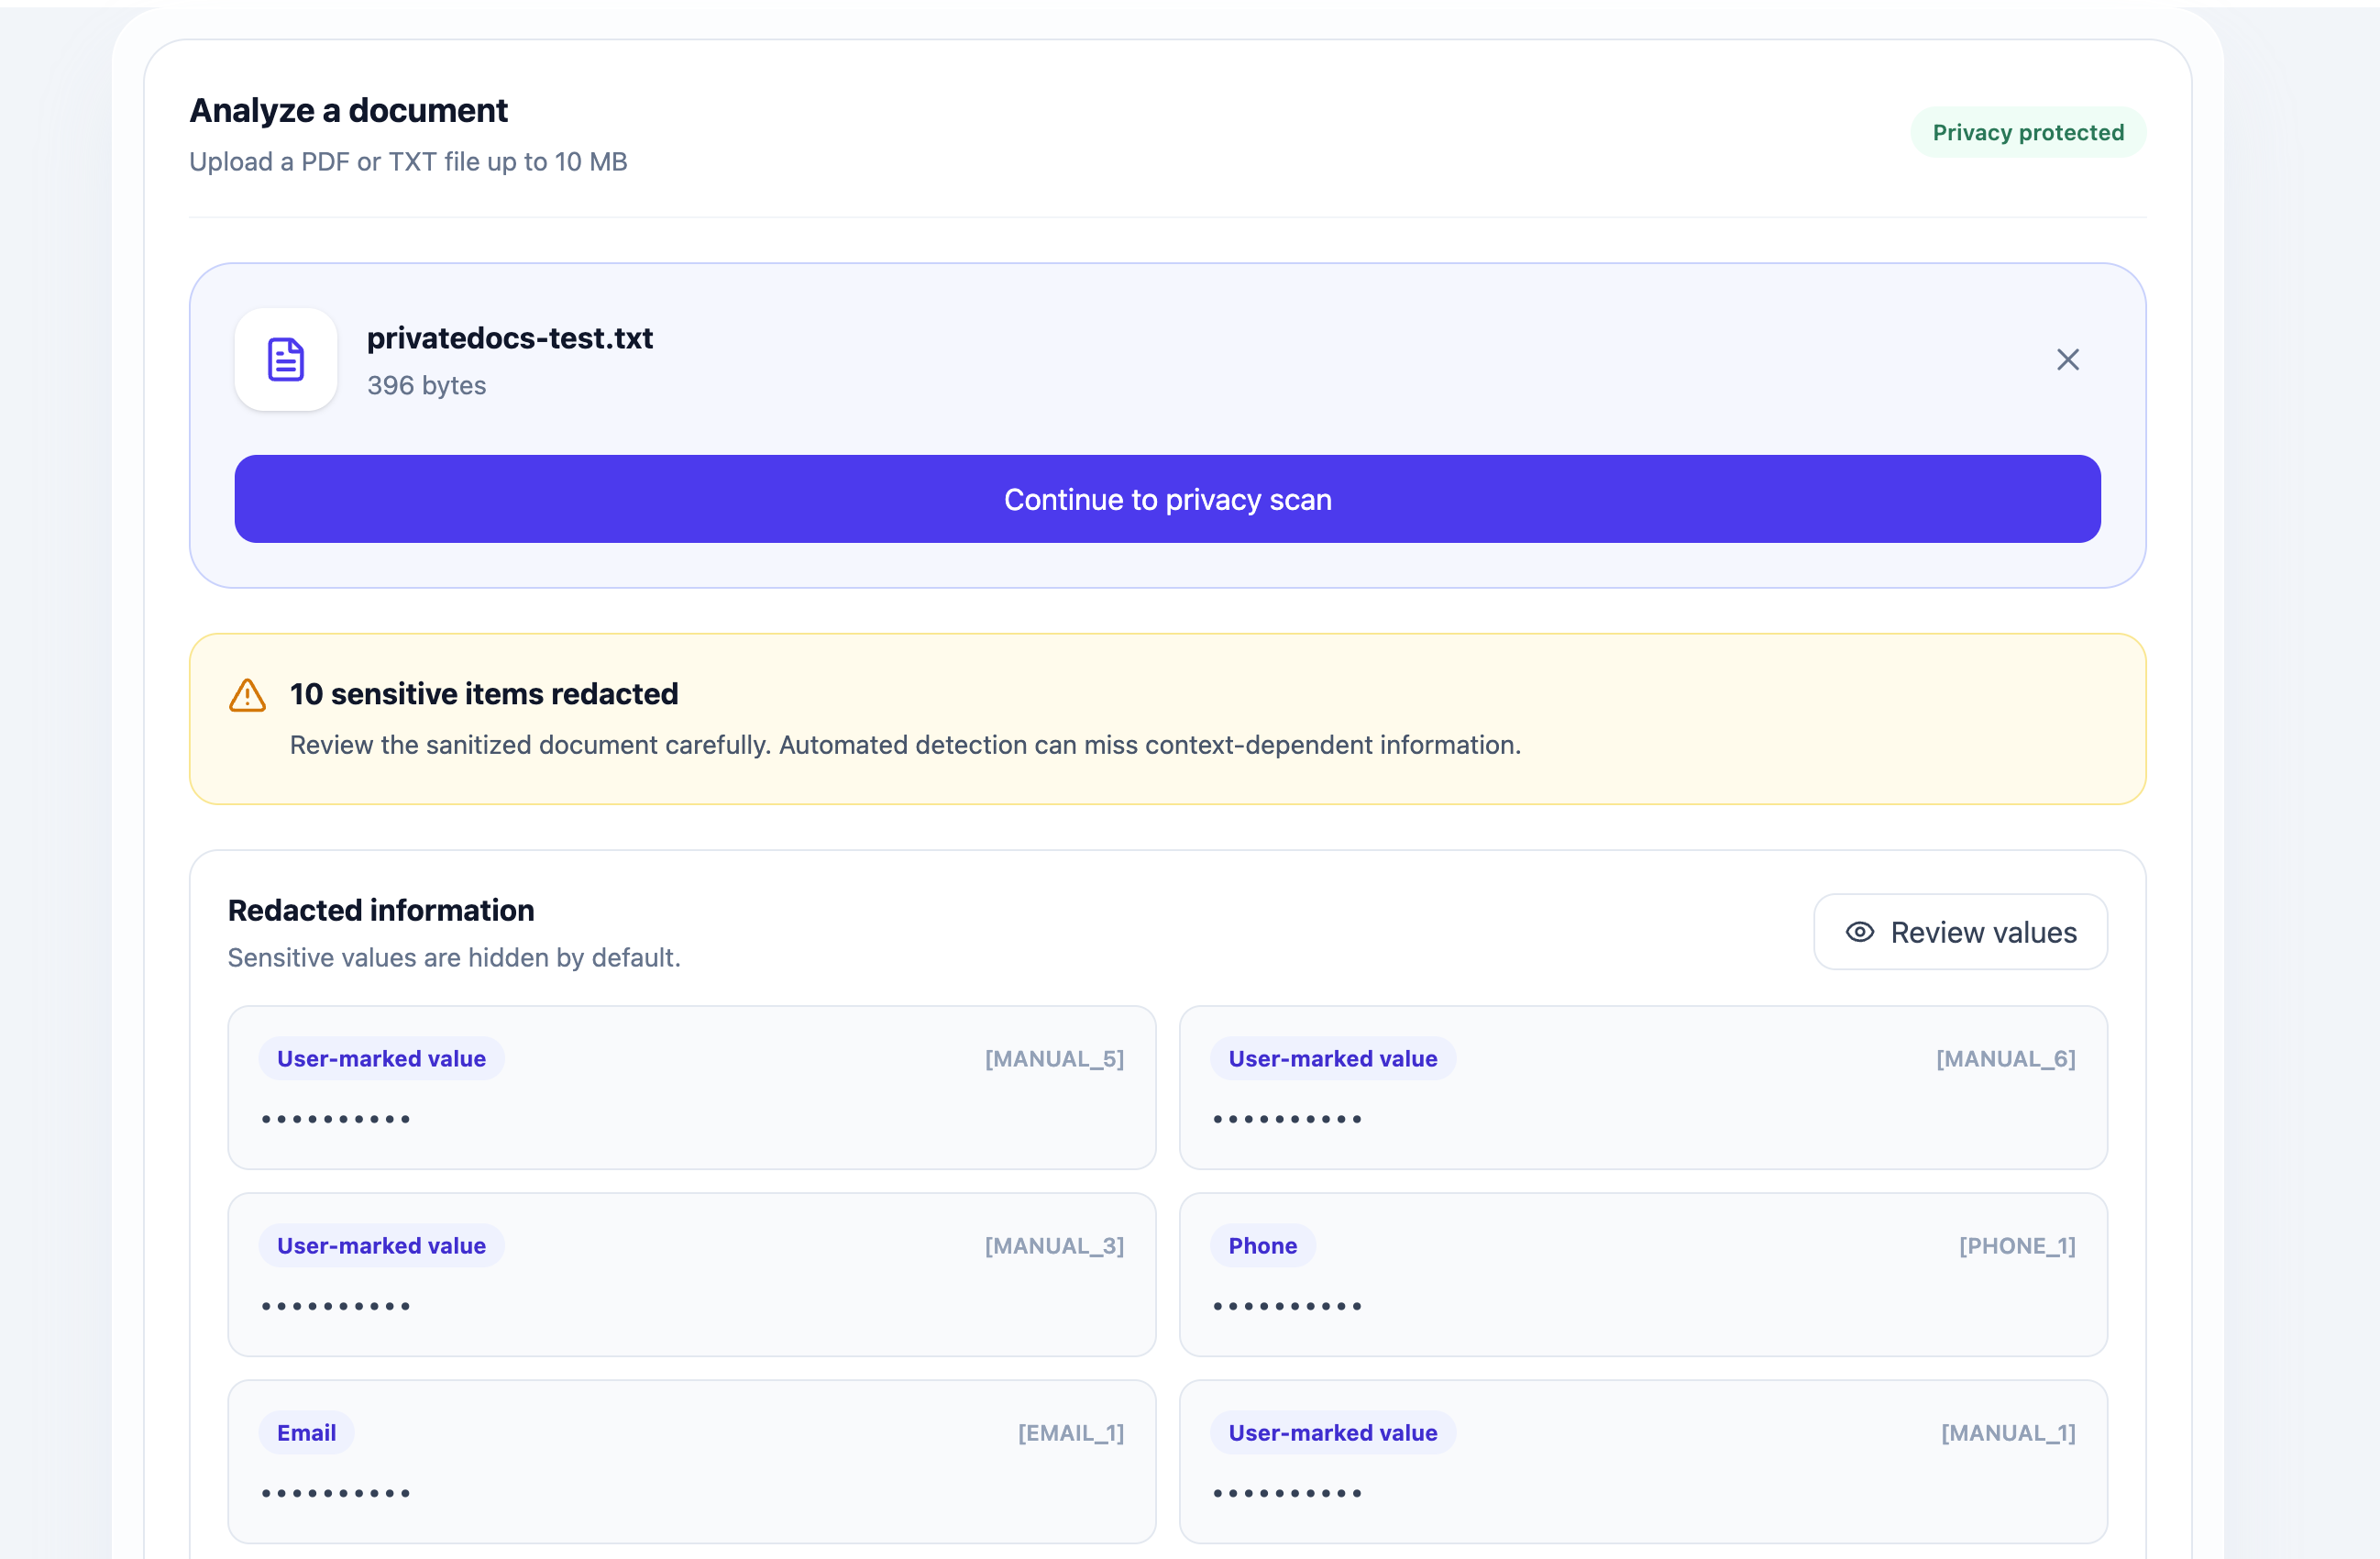Click the User-marked value label for MANUAL_5

[x=381, y=1058]
